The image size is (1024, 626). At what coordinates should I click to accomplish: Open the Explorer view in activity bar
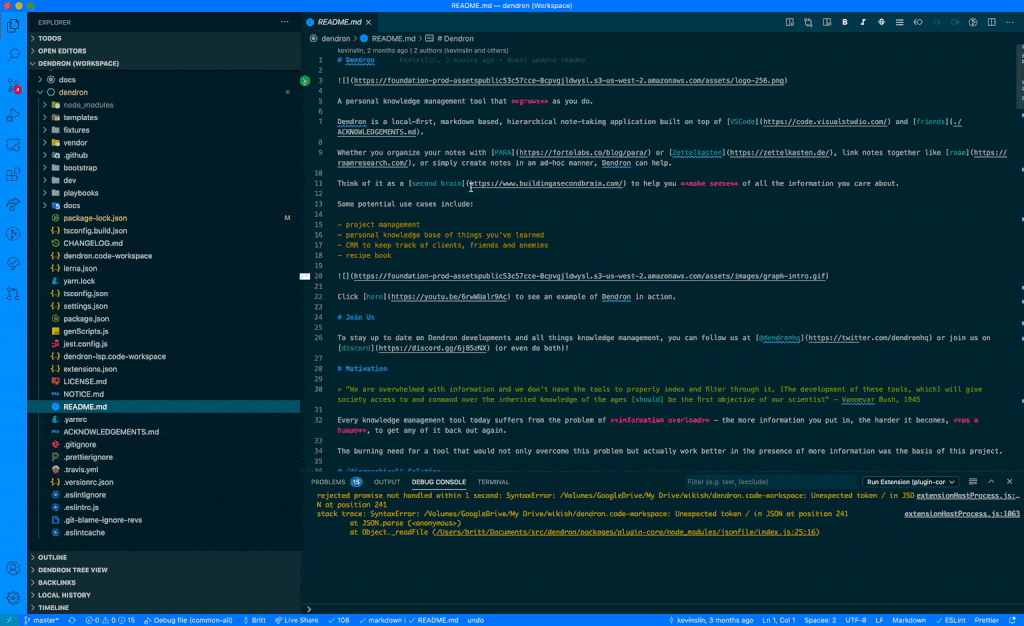click(13, 25)
